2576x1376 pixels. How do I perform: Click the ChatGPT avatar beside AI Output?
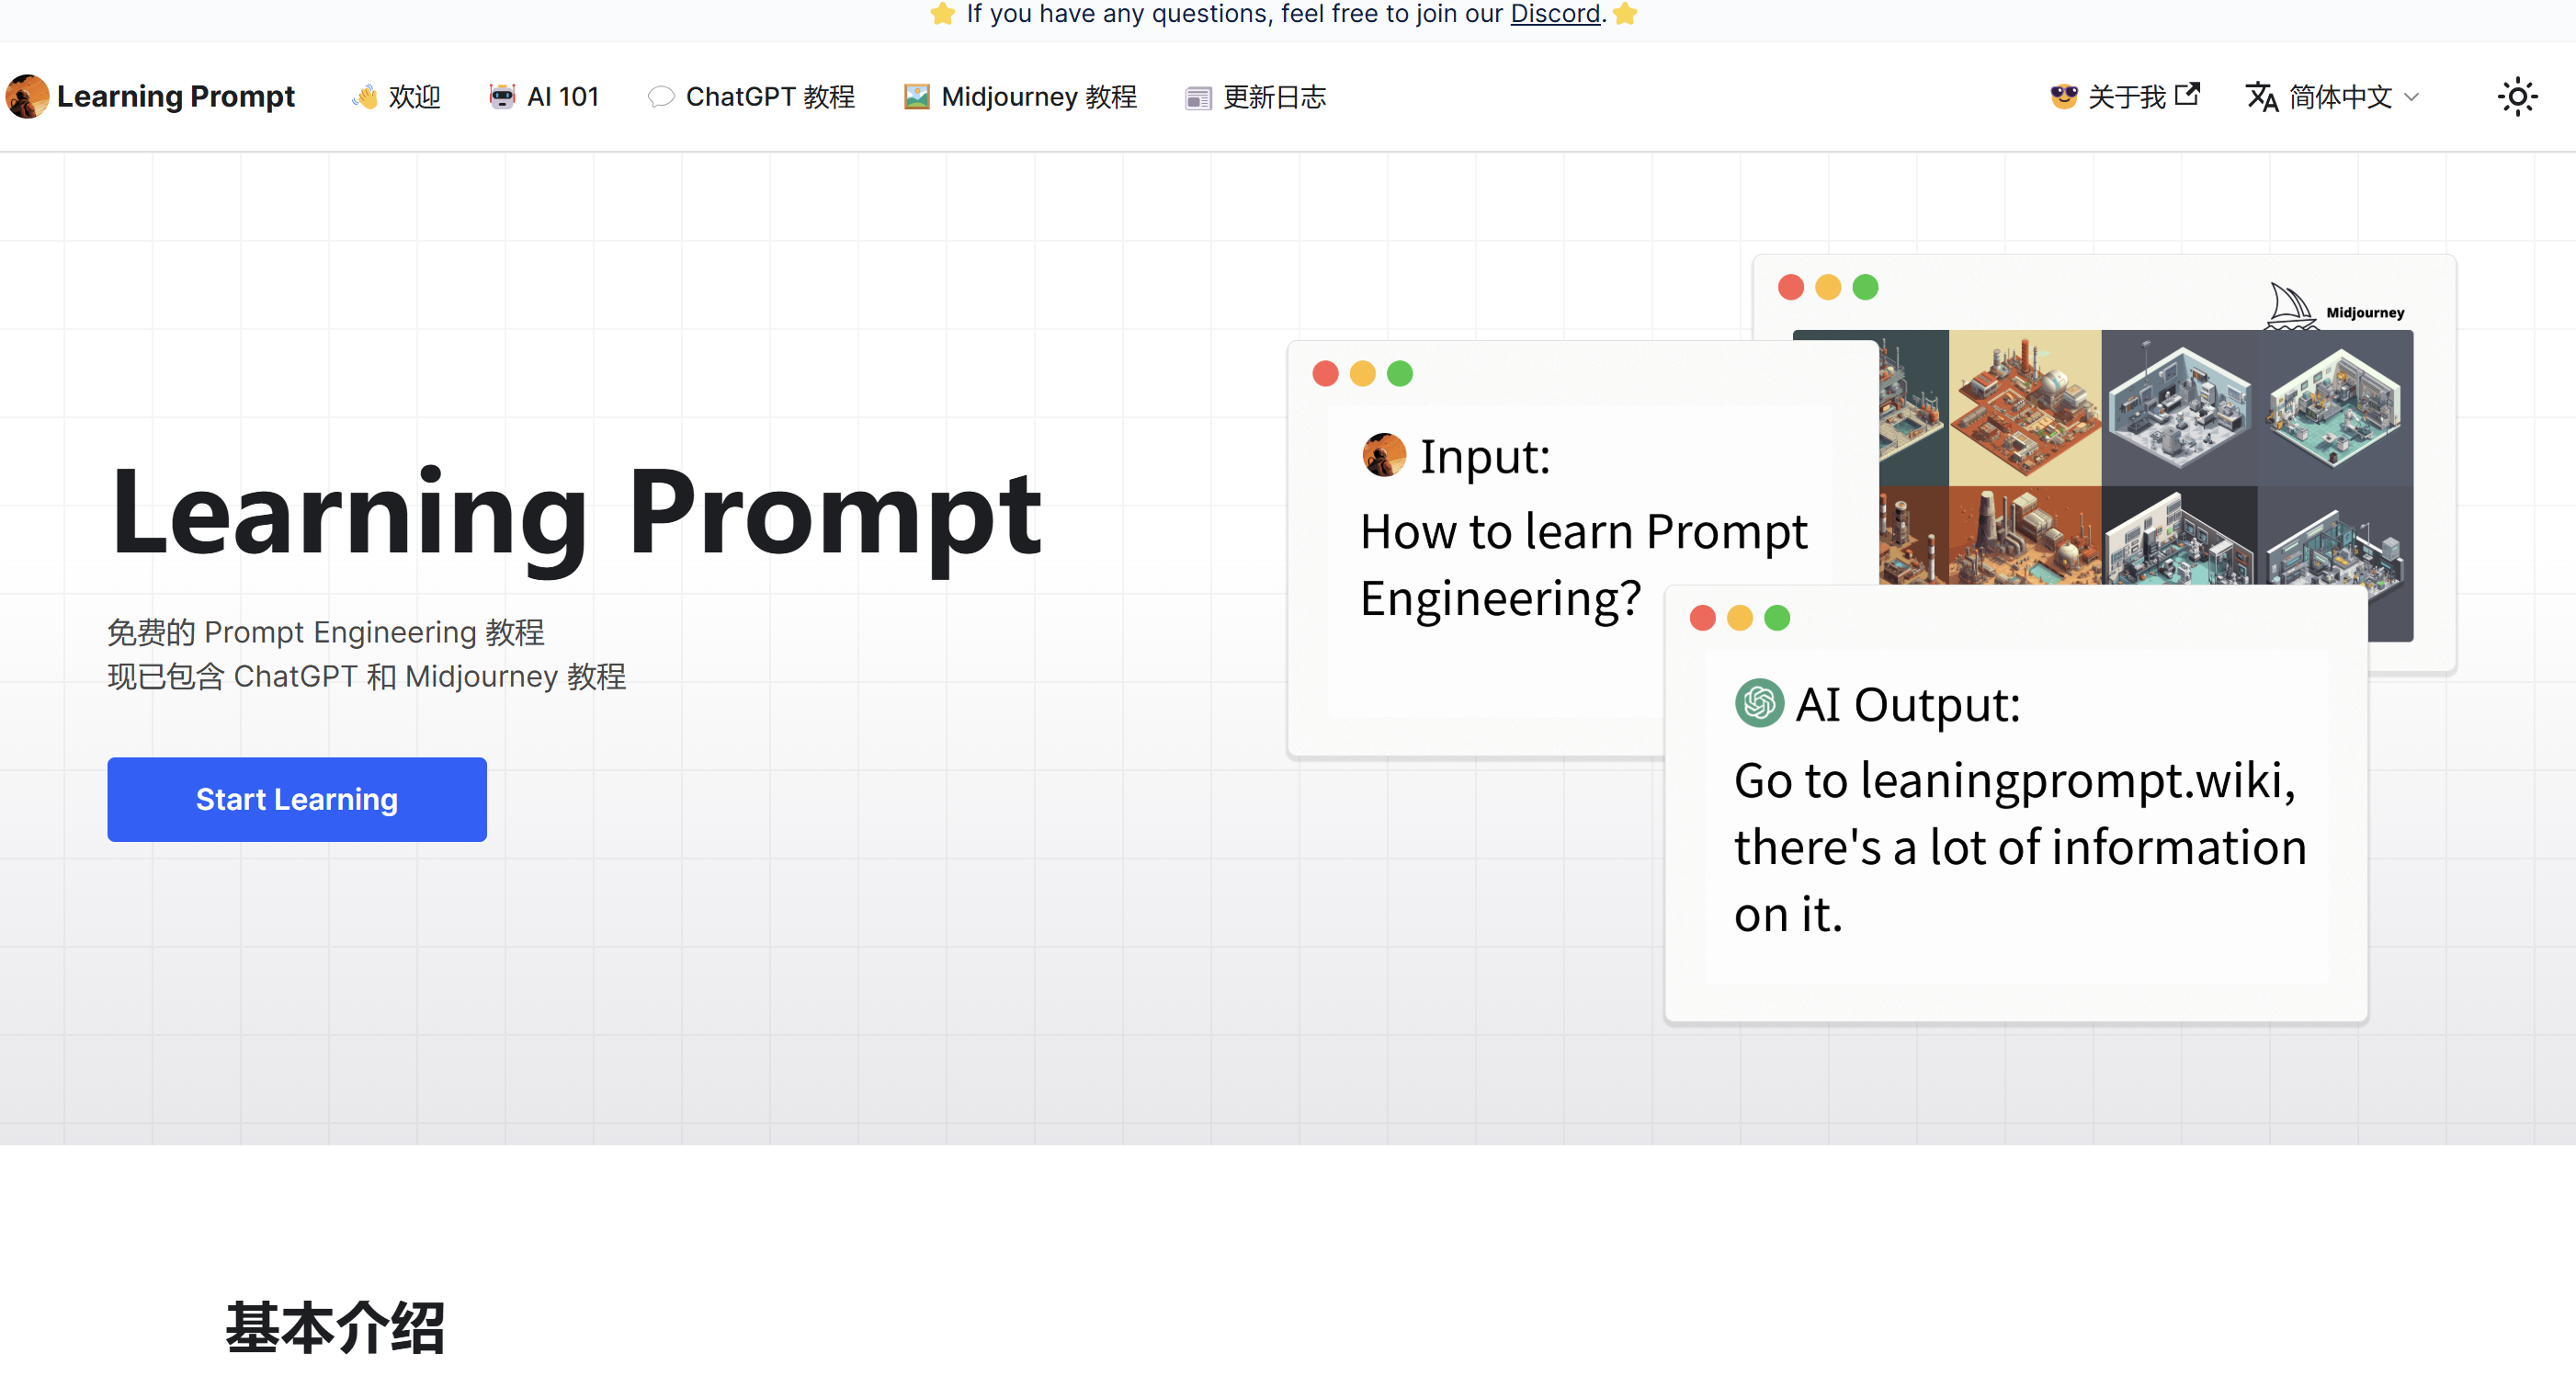[1758, 703]
